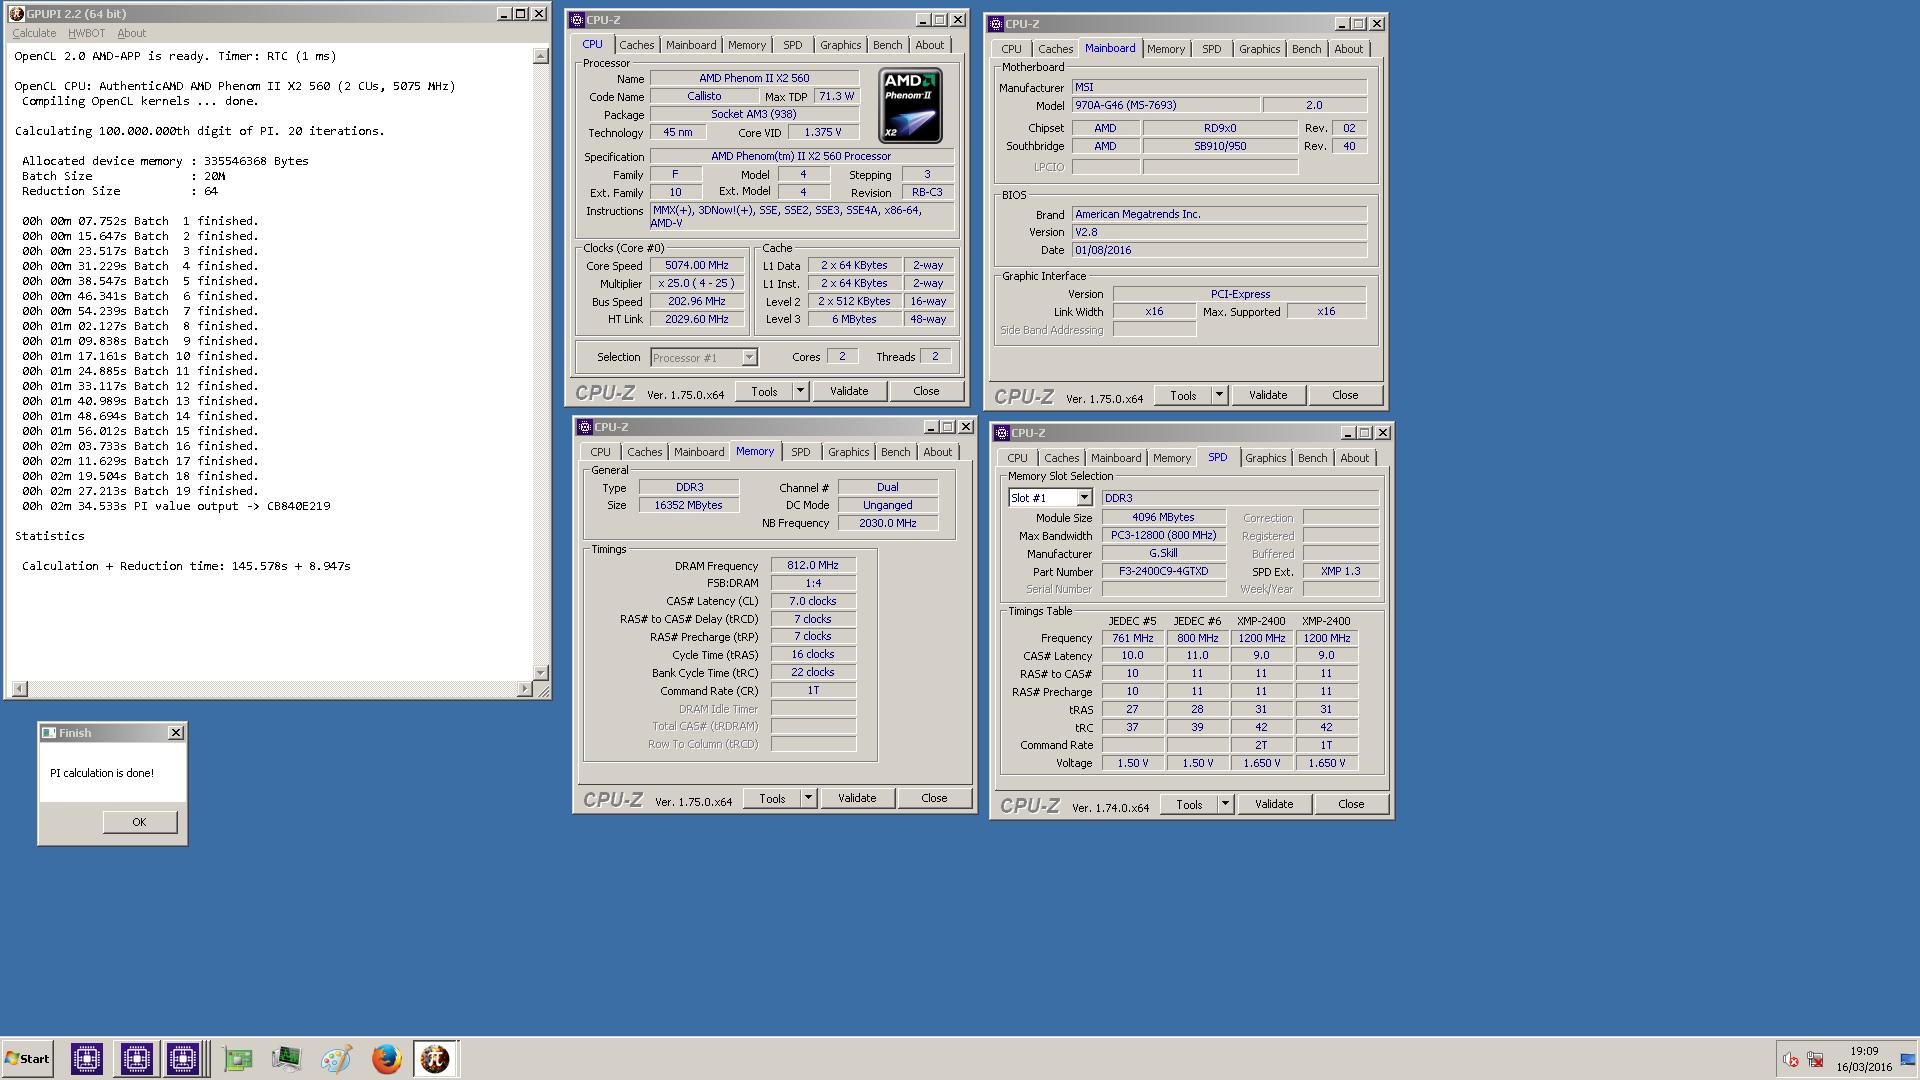Click the title icon of CPU-Z Mainboard window

996,24
